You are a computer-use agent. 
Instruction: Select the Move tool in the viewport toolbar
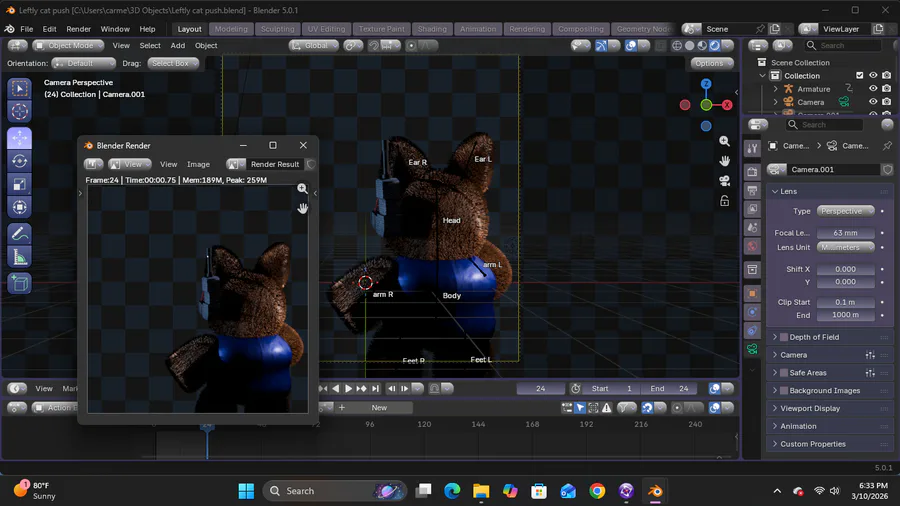coord(19,138)
